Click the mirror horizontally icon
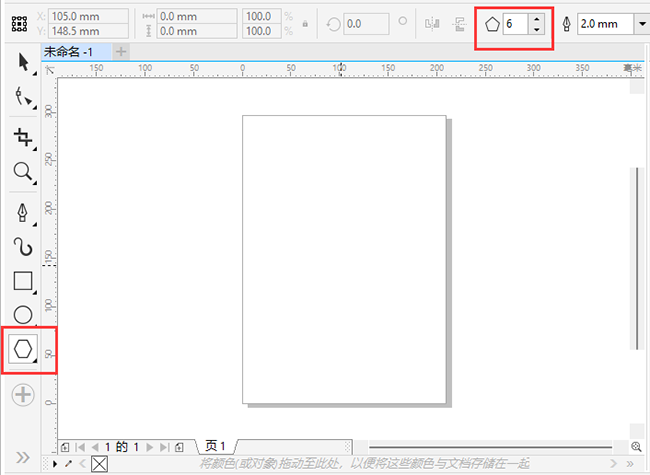 point(432,24)
